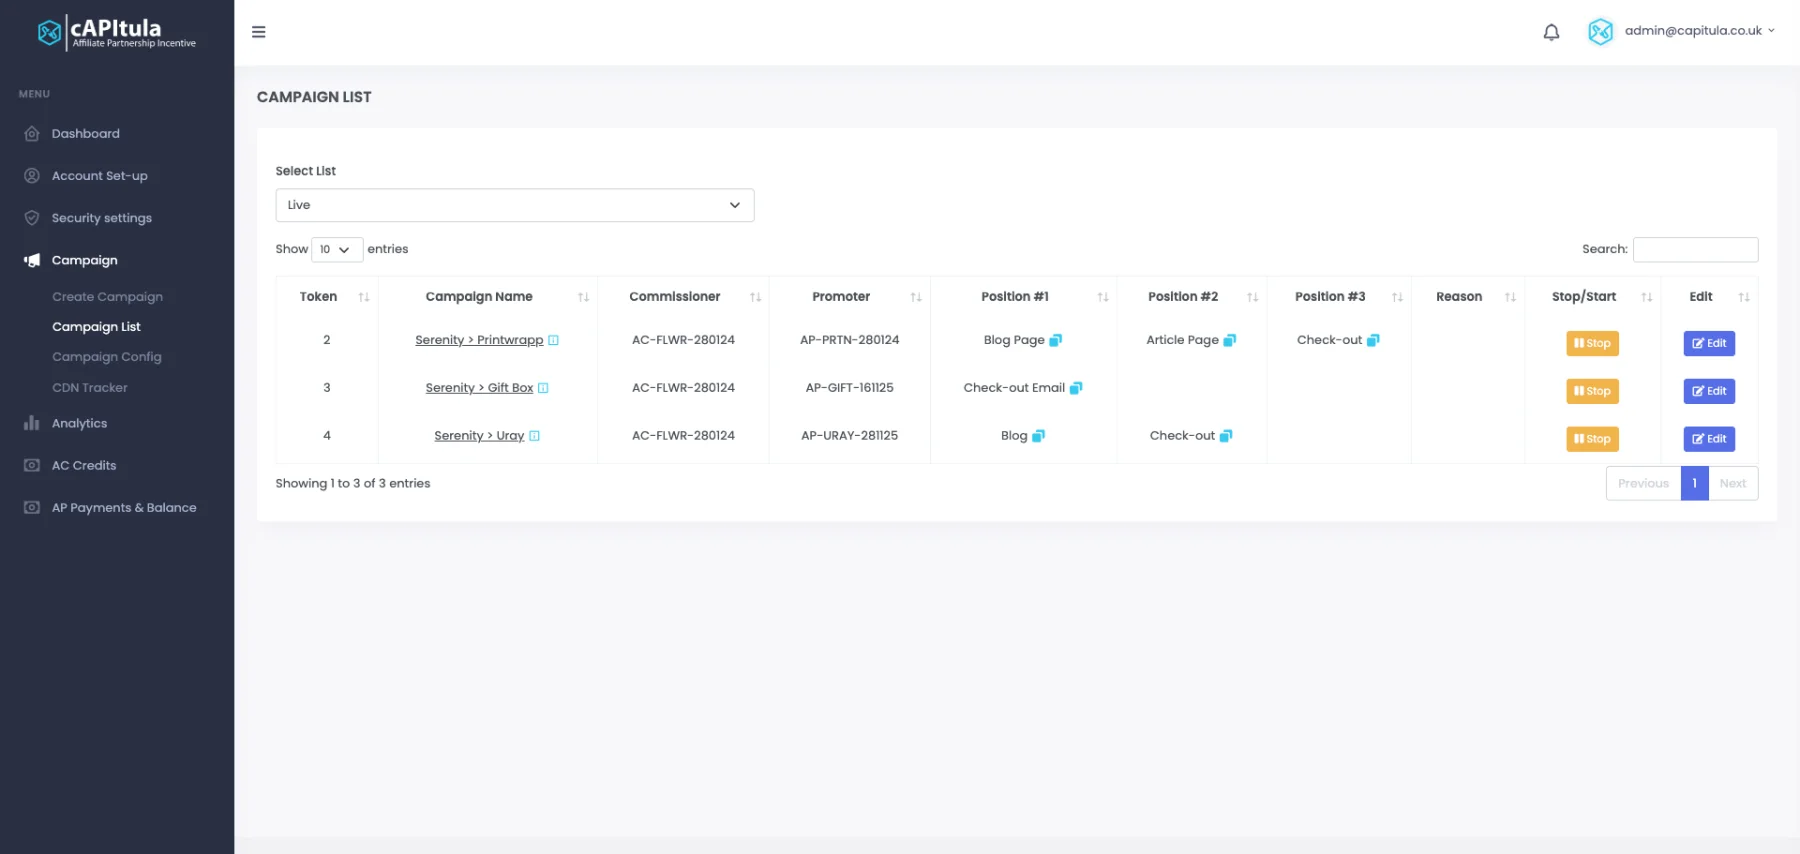Sort by Commissioner column arrows
This screenshot has height=854, width=1800.
click(755, 297)
